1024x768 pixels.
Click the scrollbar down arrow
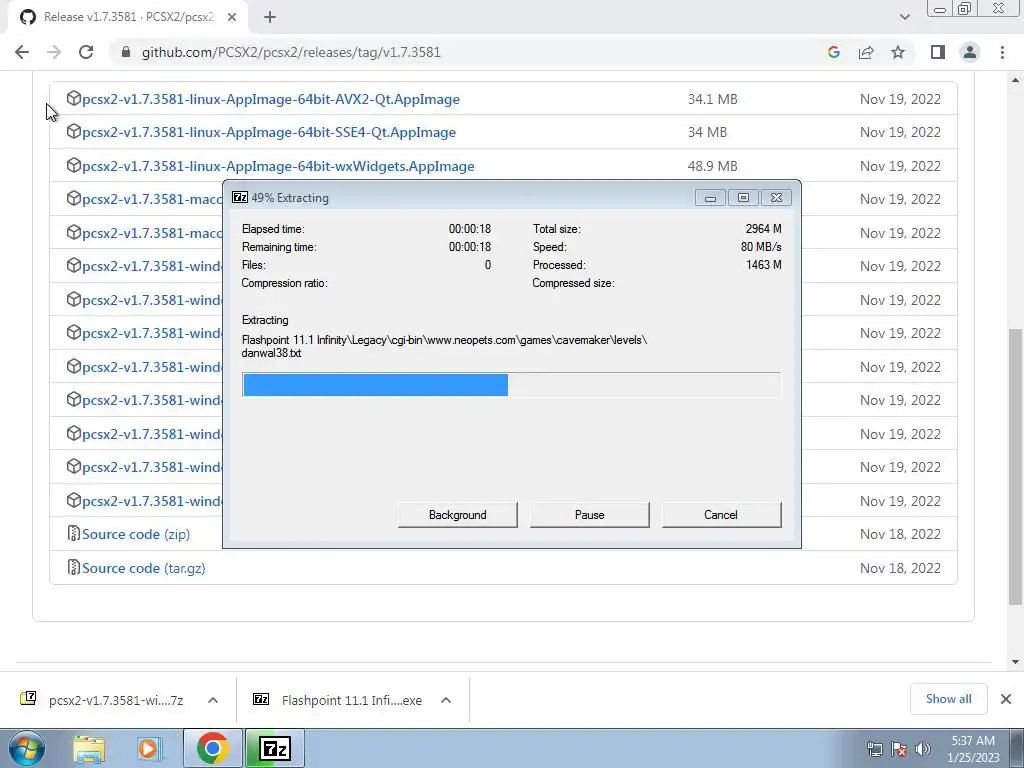tap(1016, 662)
